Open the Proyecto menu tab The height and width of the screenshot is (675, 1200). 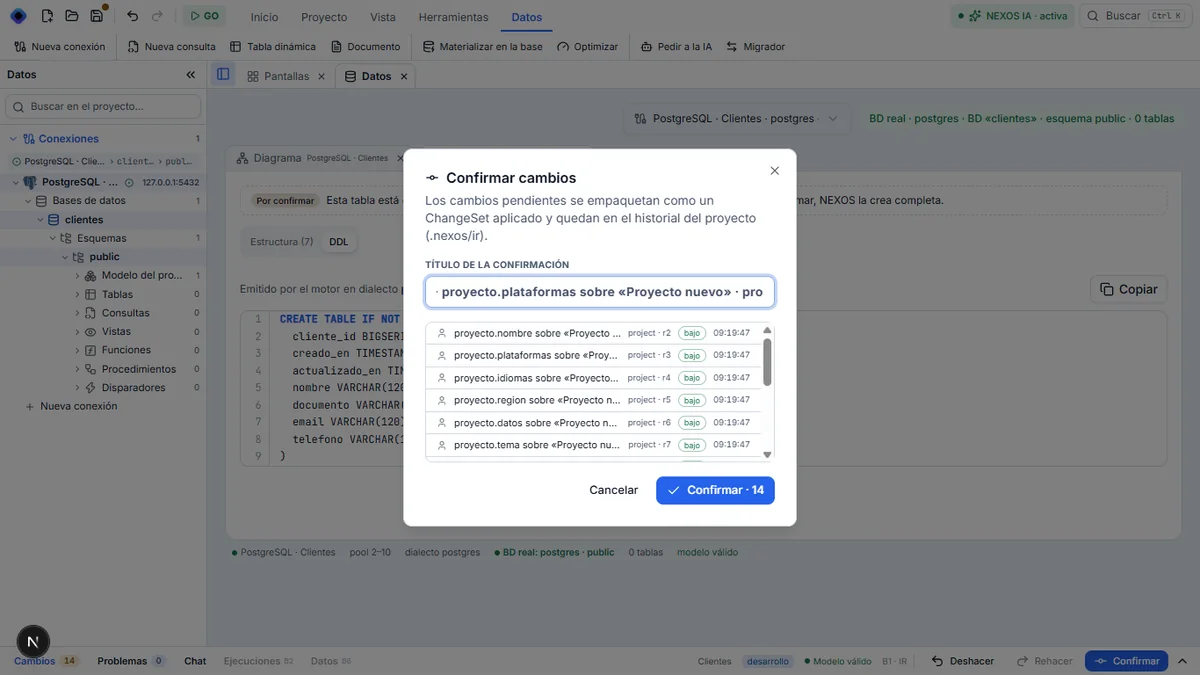[324, 17]
